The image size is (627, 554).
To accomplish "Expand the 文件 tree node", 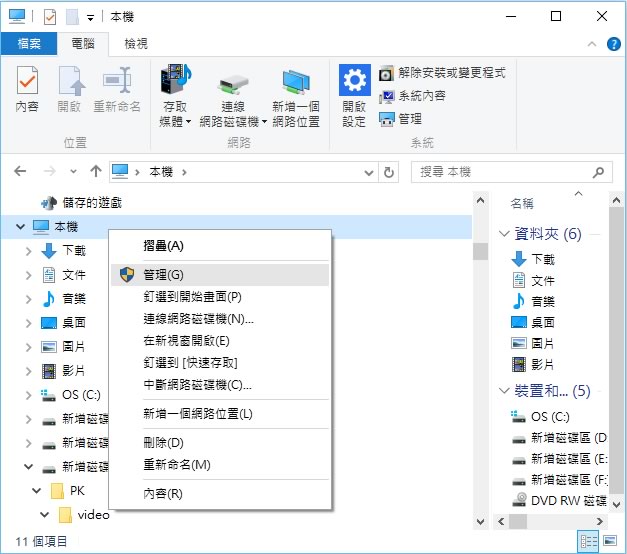I will click(x=28, y=275).
